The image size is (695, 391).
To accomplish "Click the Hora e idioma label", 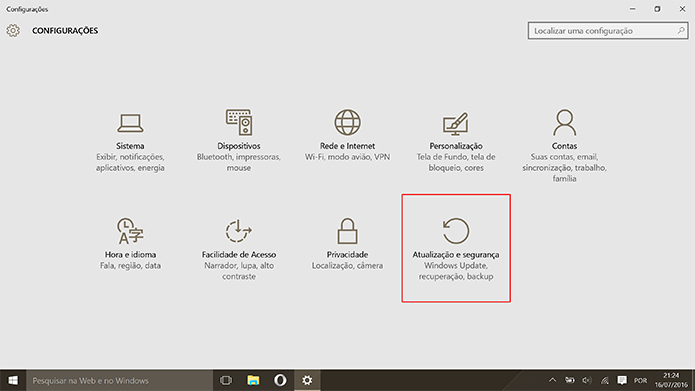I will click(x=130, y=254).
